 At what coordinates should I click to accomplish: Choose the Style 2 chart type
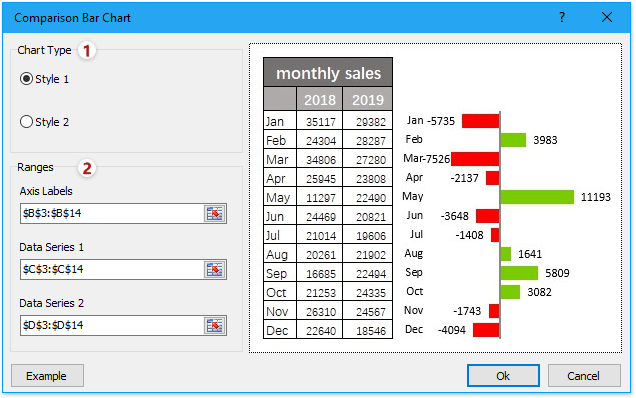pyautogui.click(x=26, y=122)
